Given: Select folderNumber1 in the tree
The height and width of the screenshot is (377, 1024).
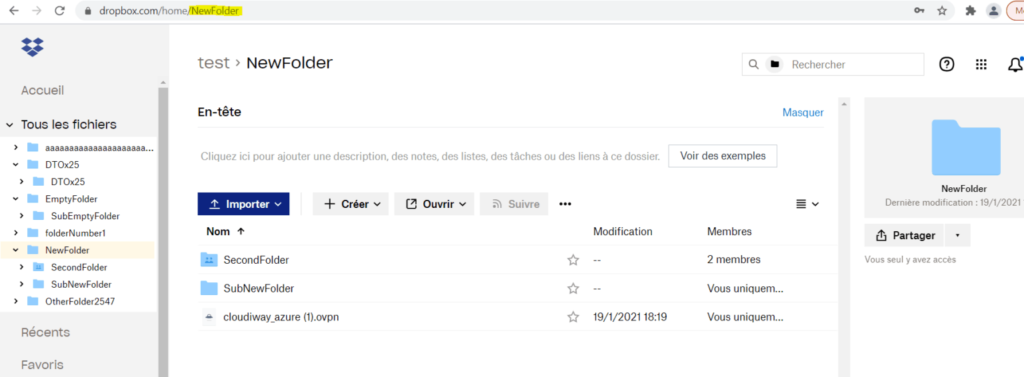Looking at the screenshot, I should coord(75,233).
